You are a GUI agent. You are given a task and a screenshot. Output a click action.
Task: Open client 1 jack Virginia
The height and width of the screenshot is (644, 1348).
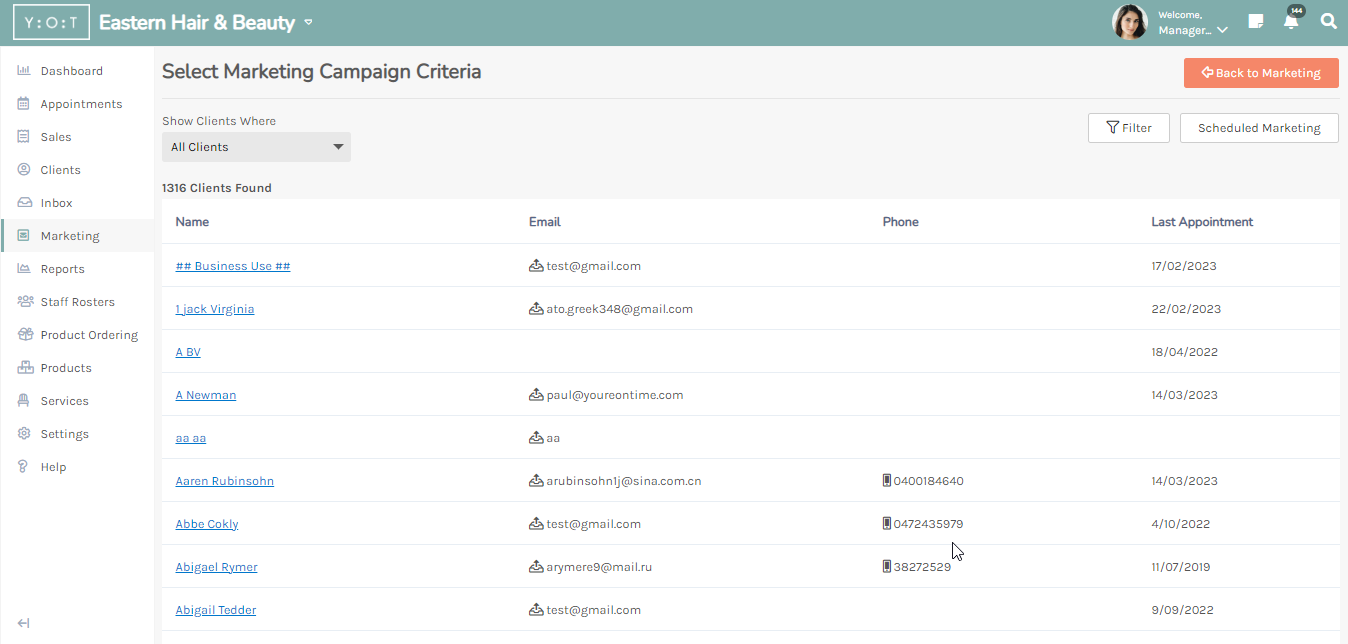(x=215, y=309)
